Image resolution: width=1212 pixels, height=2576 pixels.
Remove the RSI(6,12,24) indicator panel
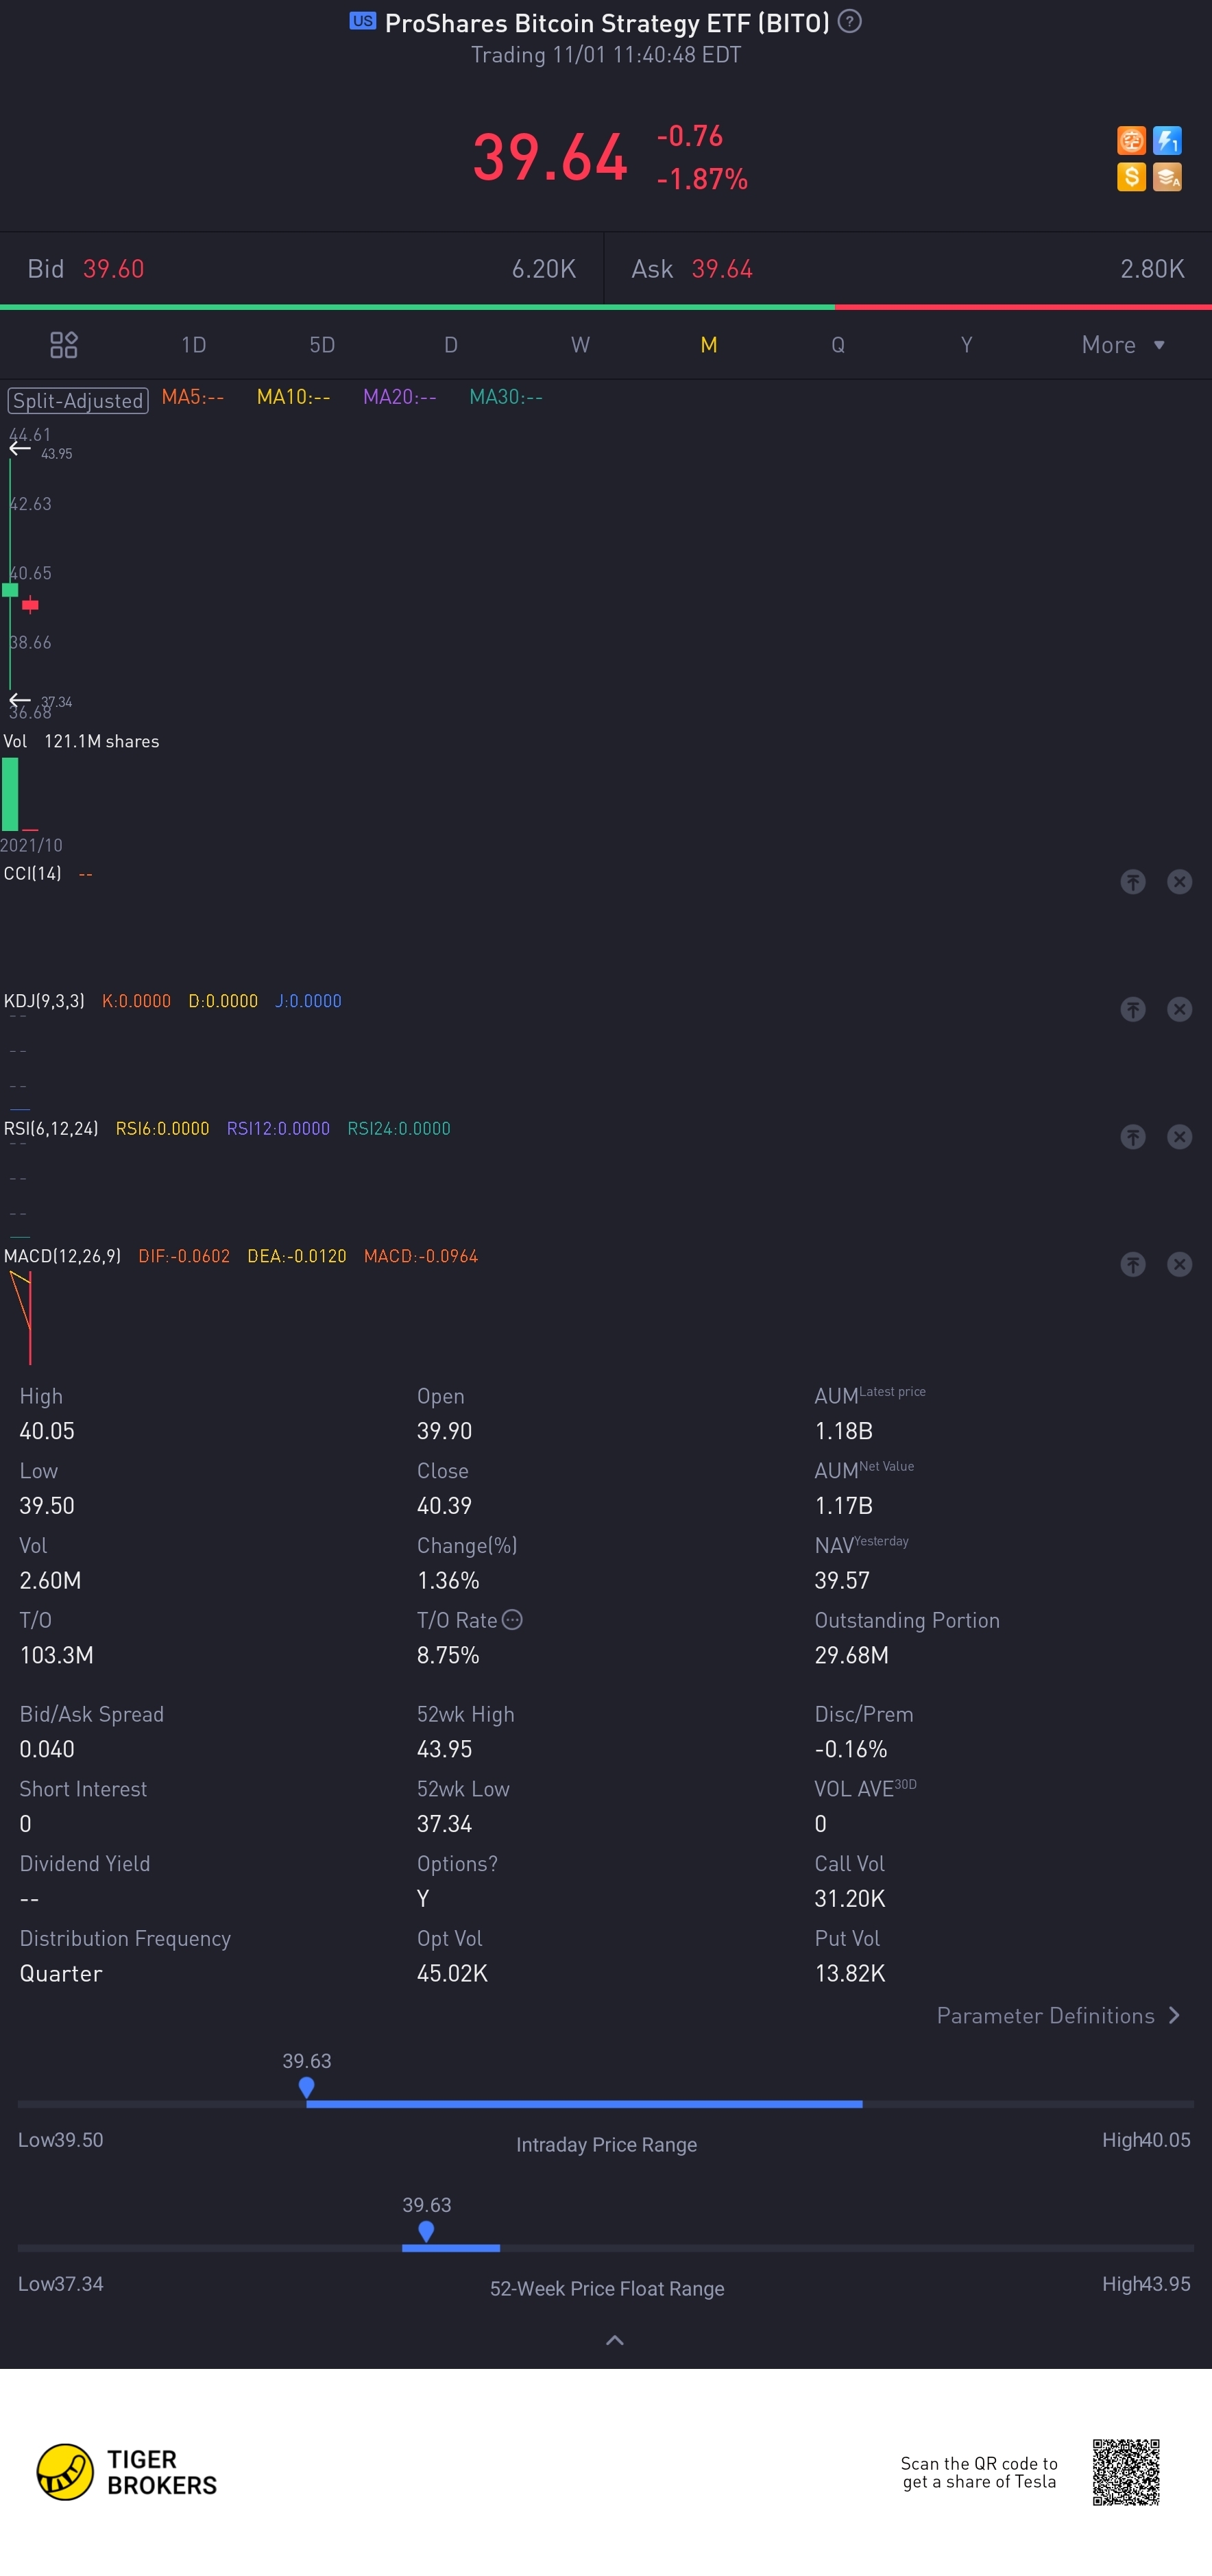[1180, 1137]
